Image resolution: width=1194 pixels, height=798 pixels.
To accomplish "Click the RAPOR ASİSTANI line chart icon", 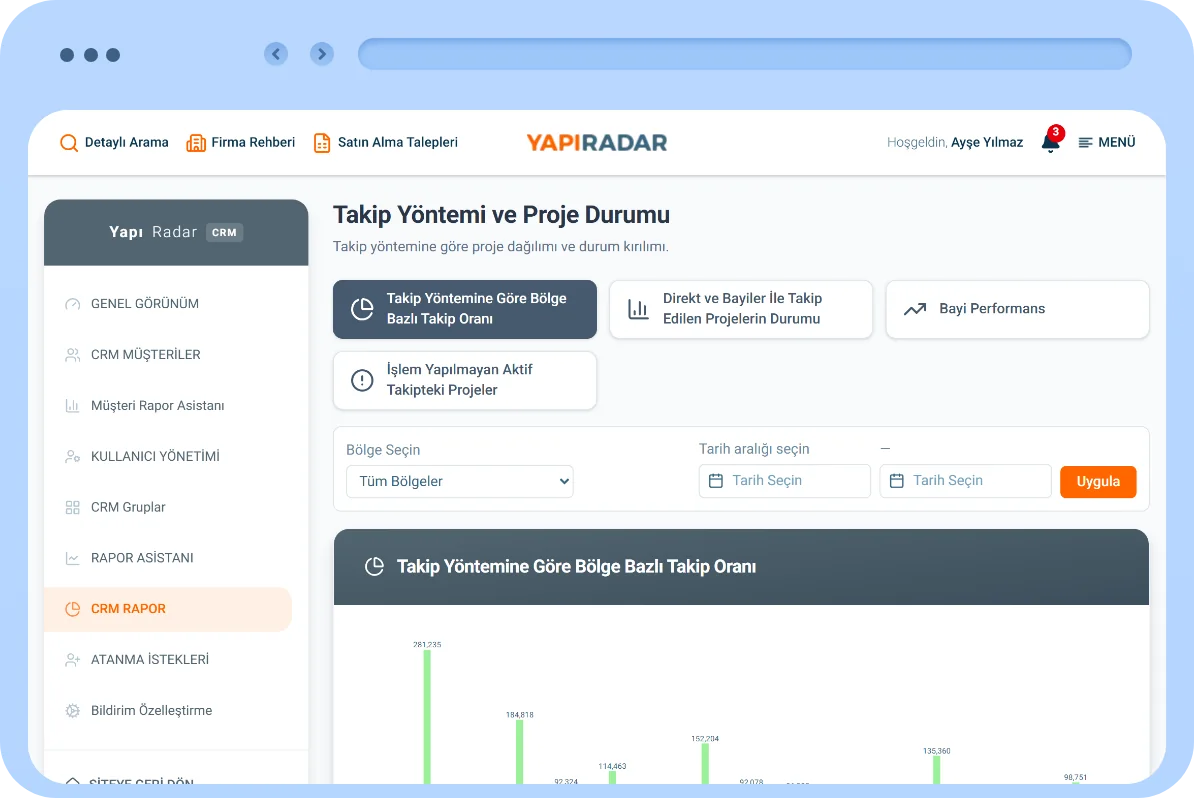I will [72, 558].
